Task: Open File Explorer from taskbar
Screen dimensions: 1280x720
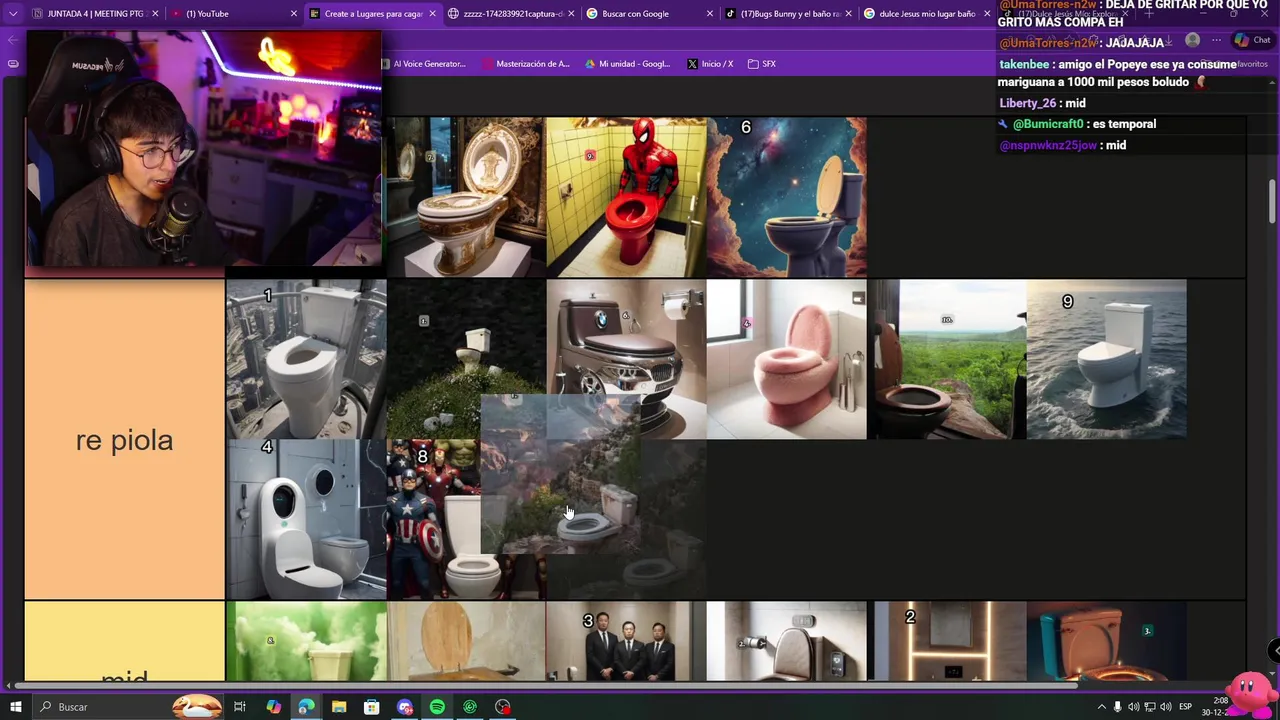Action: point(339,707)
